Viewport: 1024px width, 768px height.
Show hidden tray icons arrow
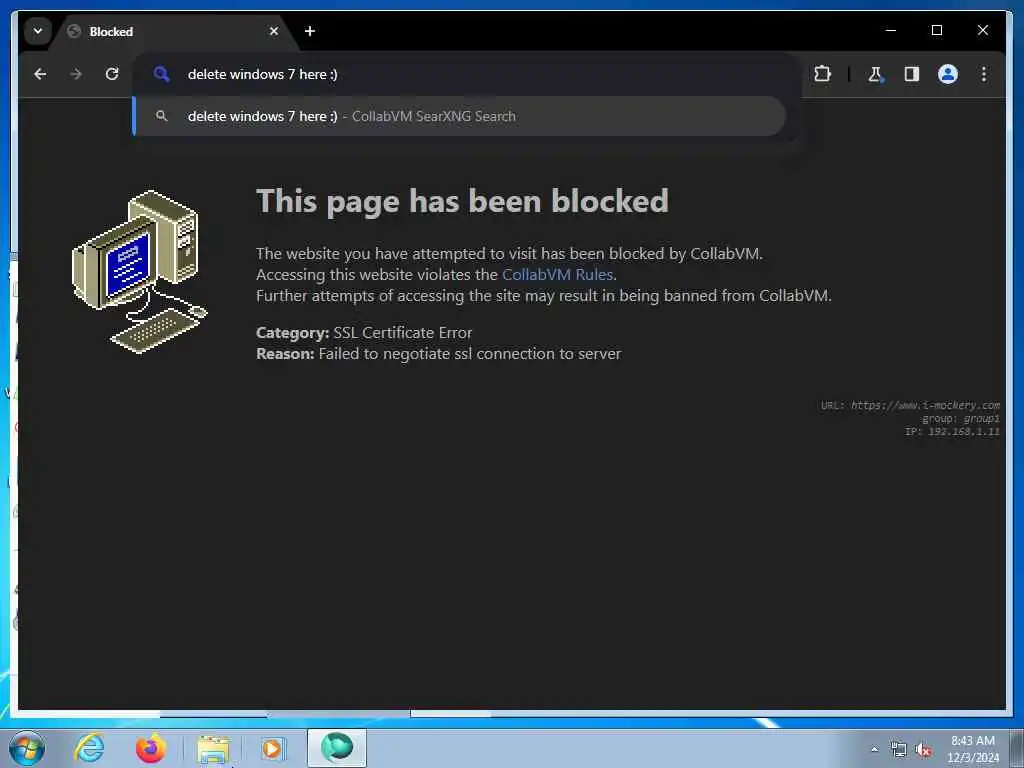[x=874, y=750]
